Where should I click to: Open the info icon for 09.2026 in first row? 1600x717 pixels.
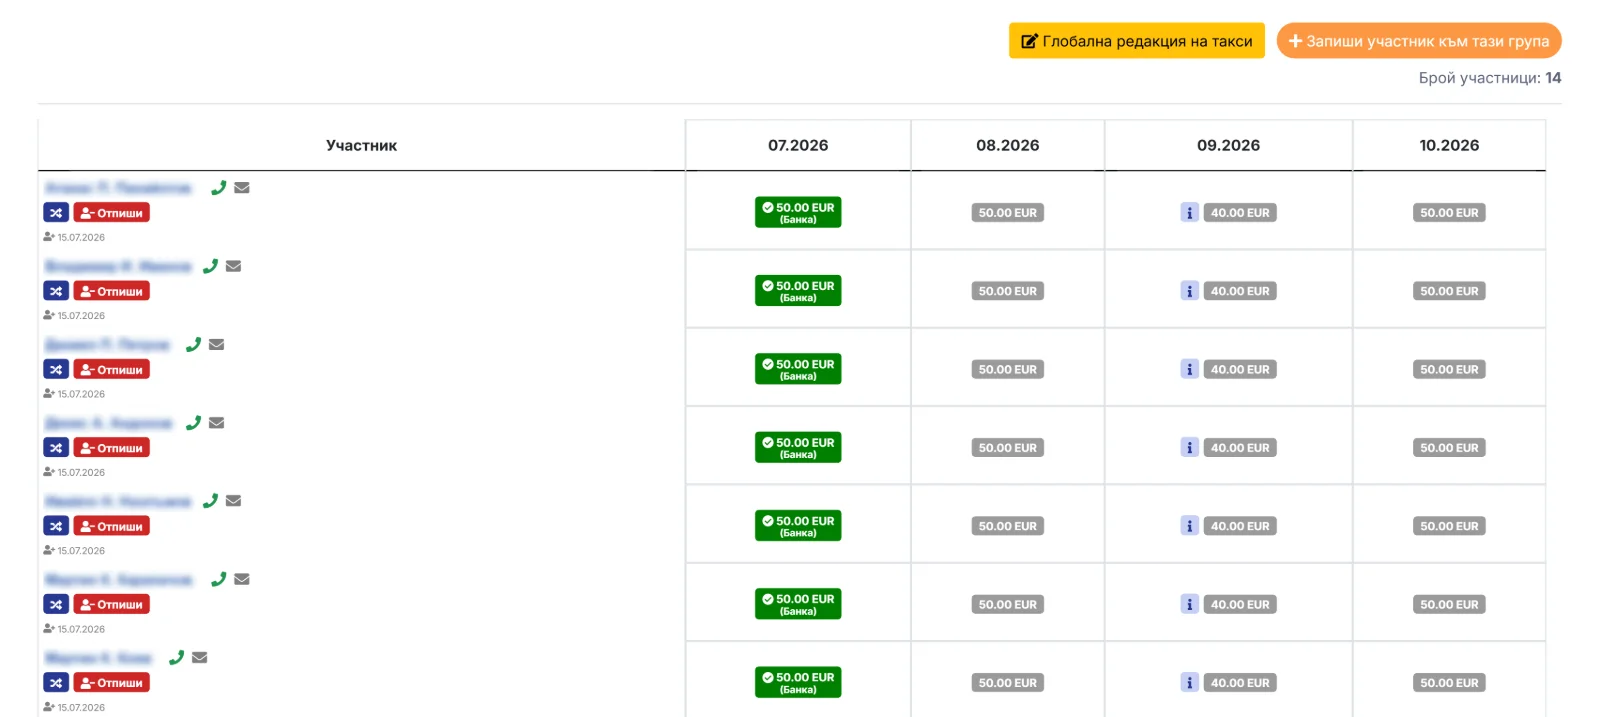tap(1189, 213)
